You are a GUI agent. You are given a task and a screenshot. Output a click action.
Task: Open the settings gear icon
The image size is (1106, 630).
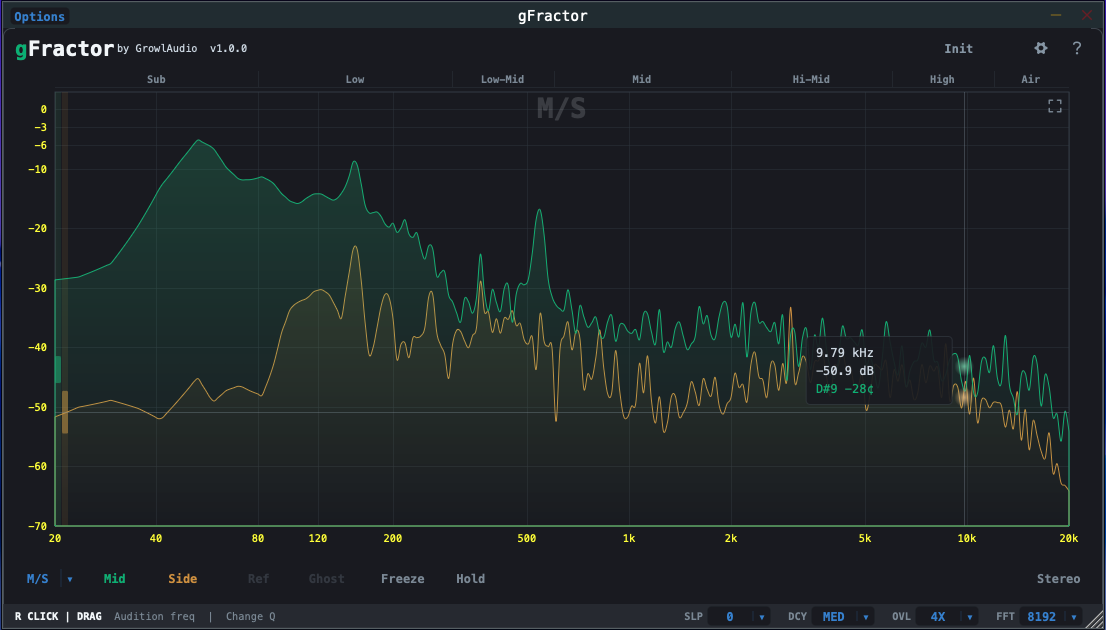(1040, 48)
